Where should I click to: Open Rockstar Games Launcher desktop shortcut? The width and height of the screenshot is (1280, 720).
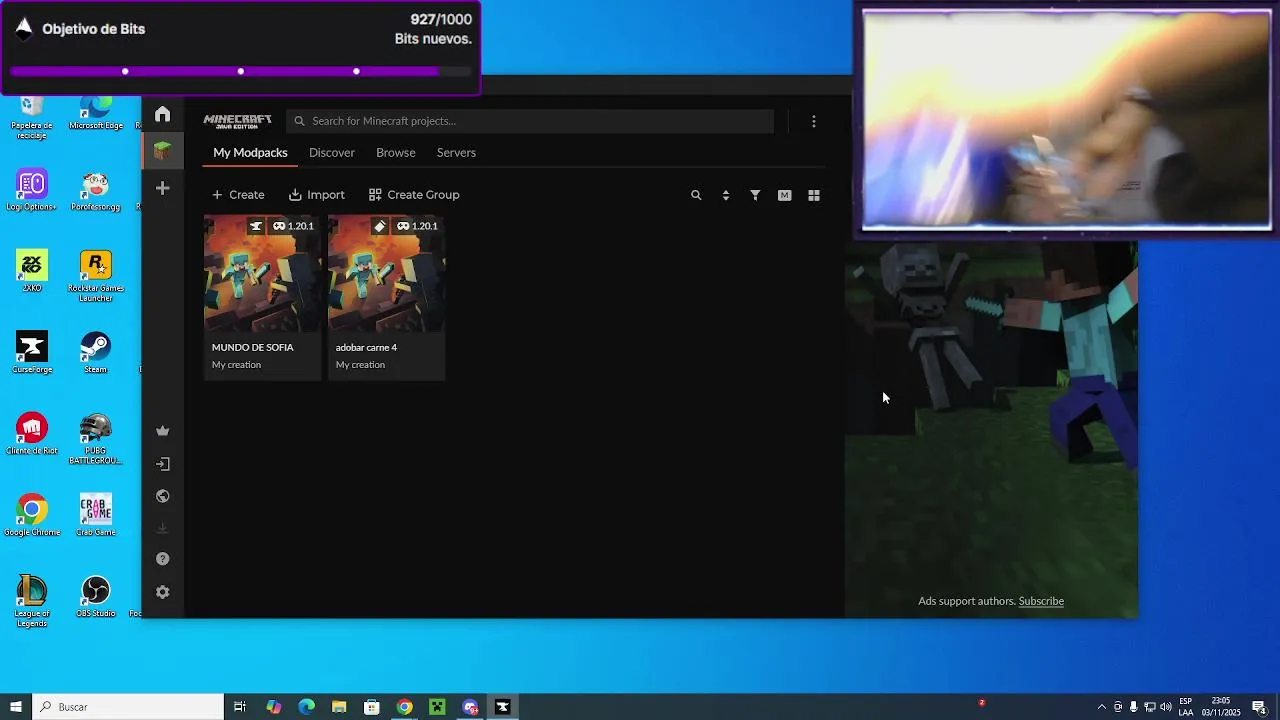click(95, 276)
